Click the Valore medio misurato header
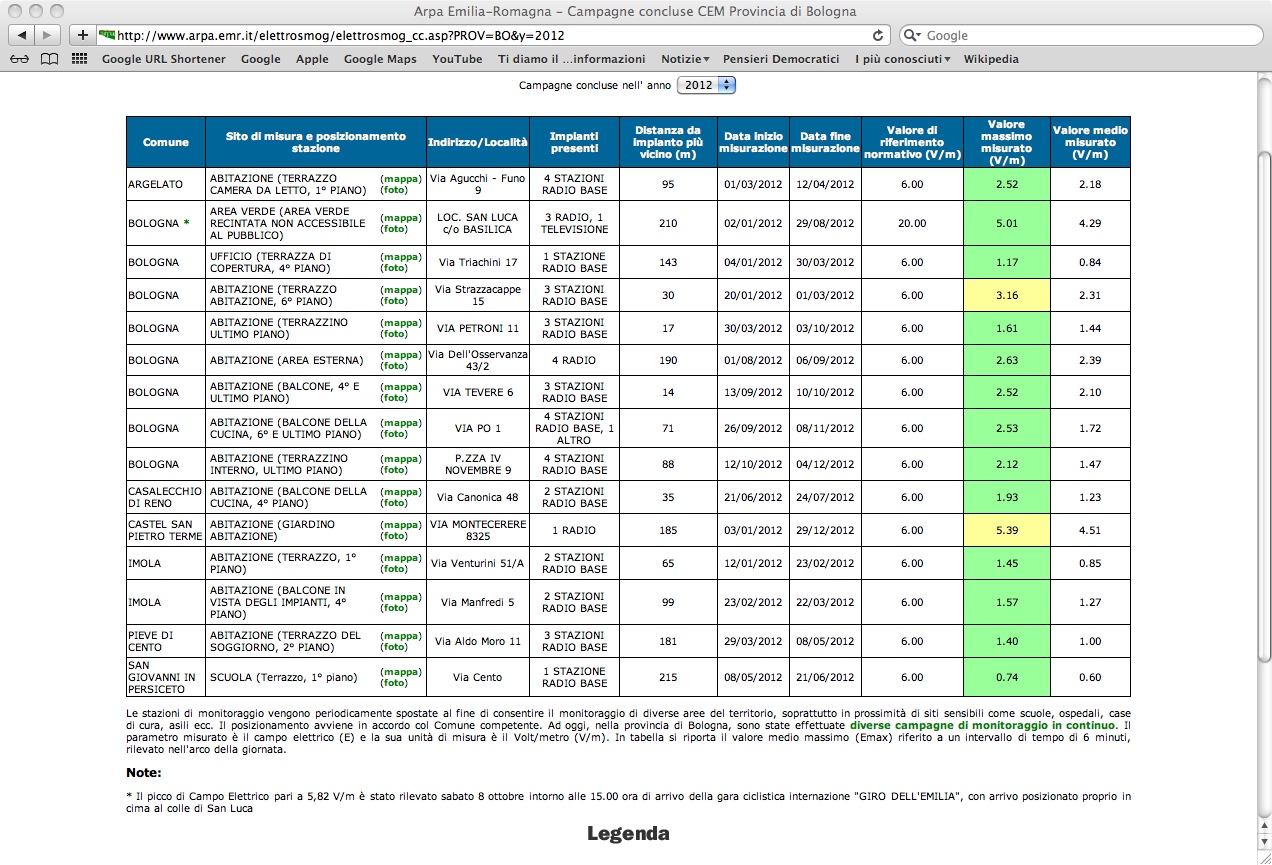Screen dimensions: 1272x865 point(1090,142)
